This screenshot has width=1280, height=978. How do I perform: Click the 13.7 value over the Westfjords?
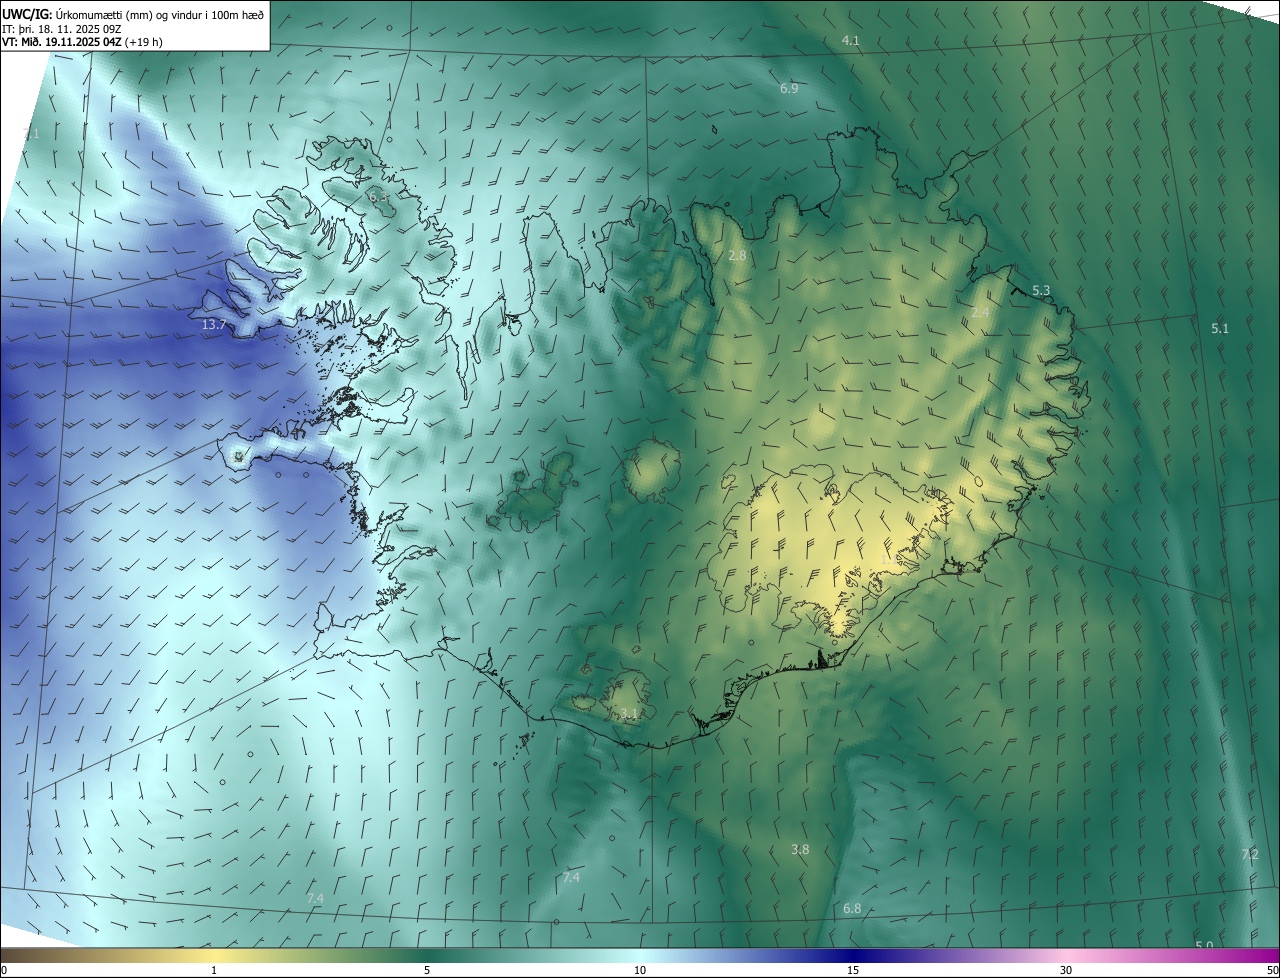[x=214, y=325]
